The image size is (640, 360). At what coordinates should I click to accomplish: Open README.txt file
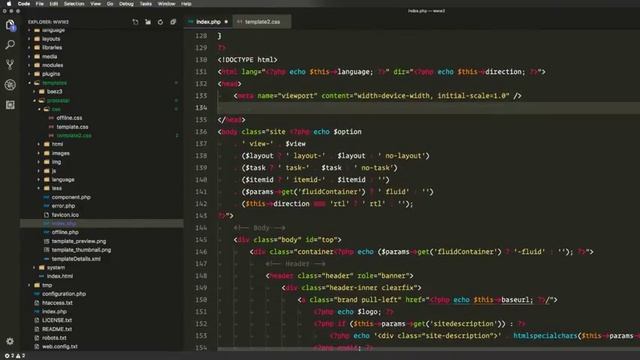57,329
